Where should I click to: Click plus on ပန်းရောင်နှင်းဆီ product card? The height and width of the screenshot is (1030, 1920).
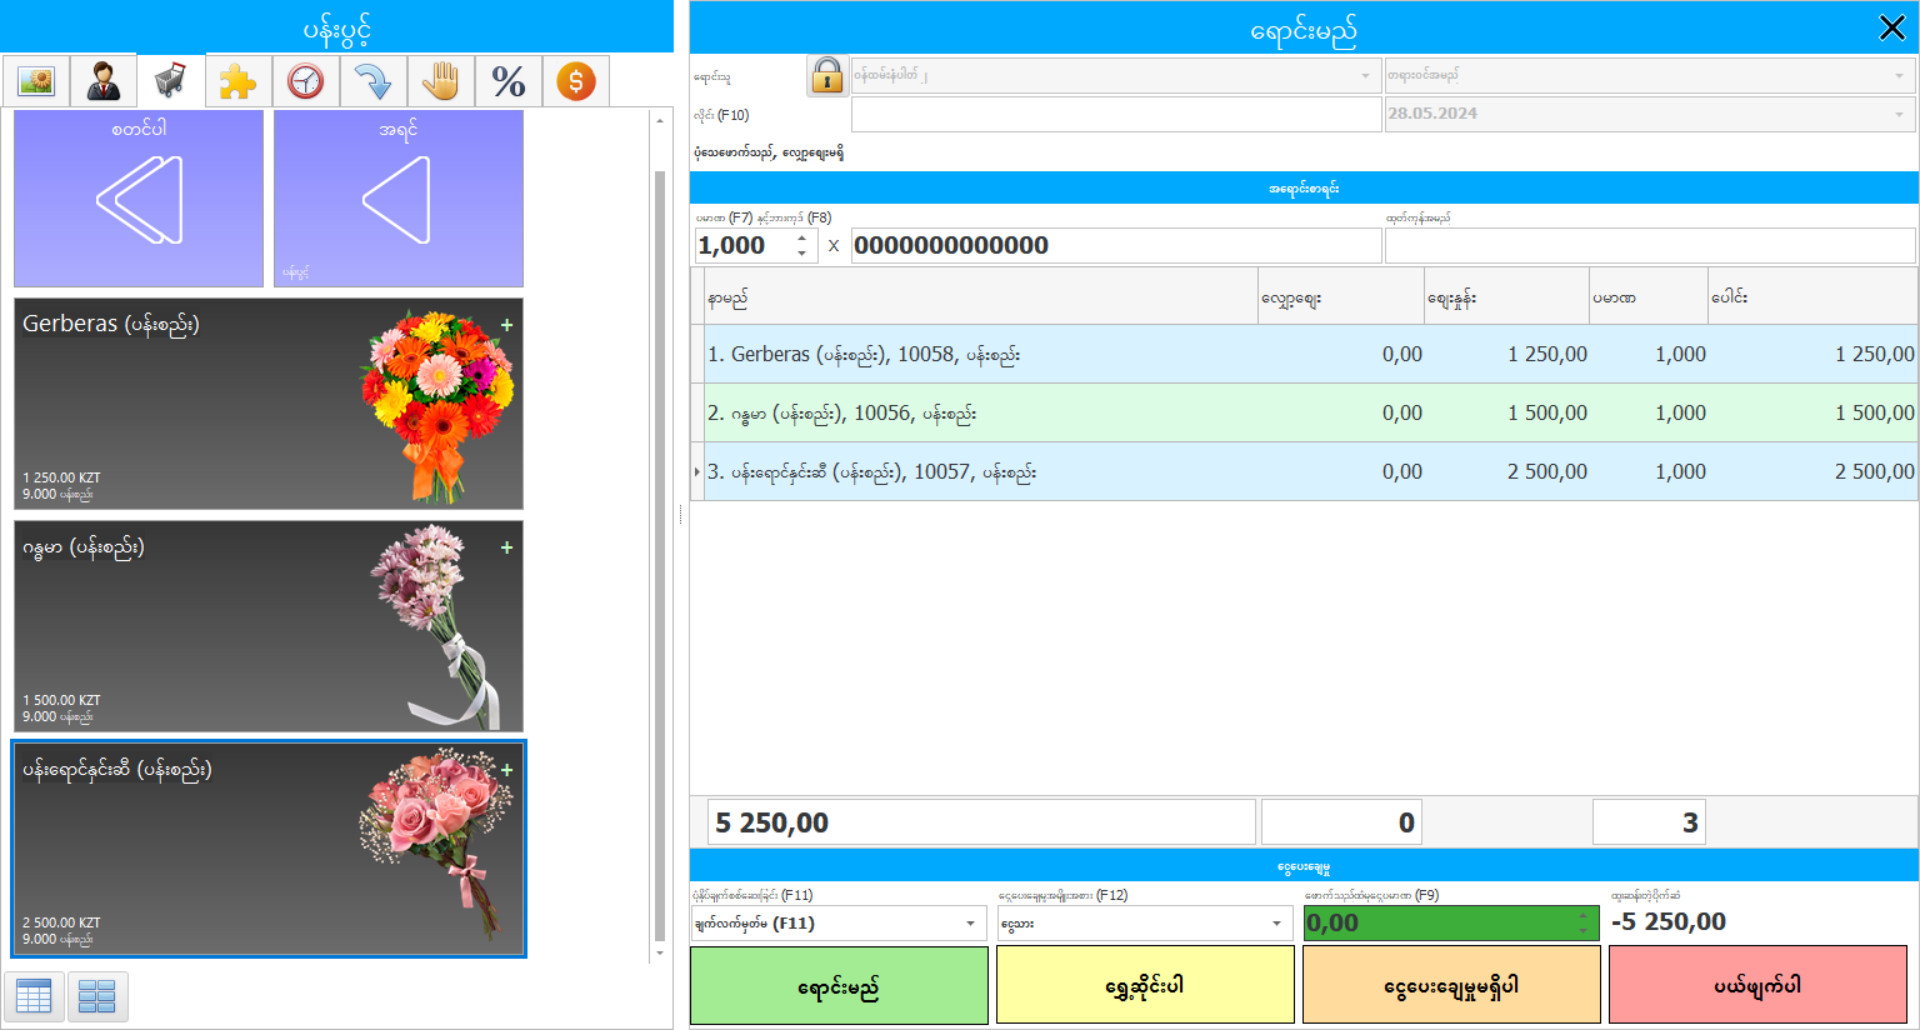pyautogui.click(x=507, y=770)
